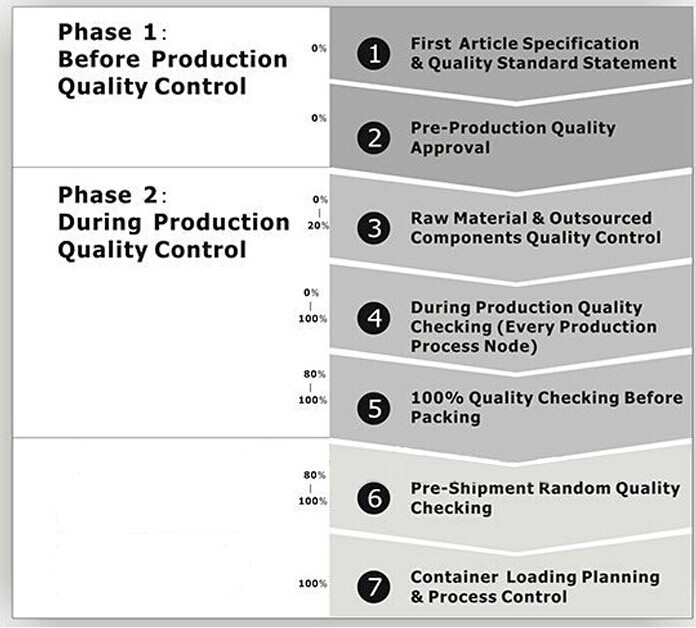Select the number 3 circle icon
The height and width of the screenshot is (628, 696).
pyautogui.click(x=374, y=229)
